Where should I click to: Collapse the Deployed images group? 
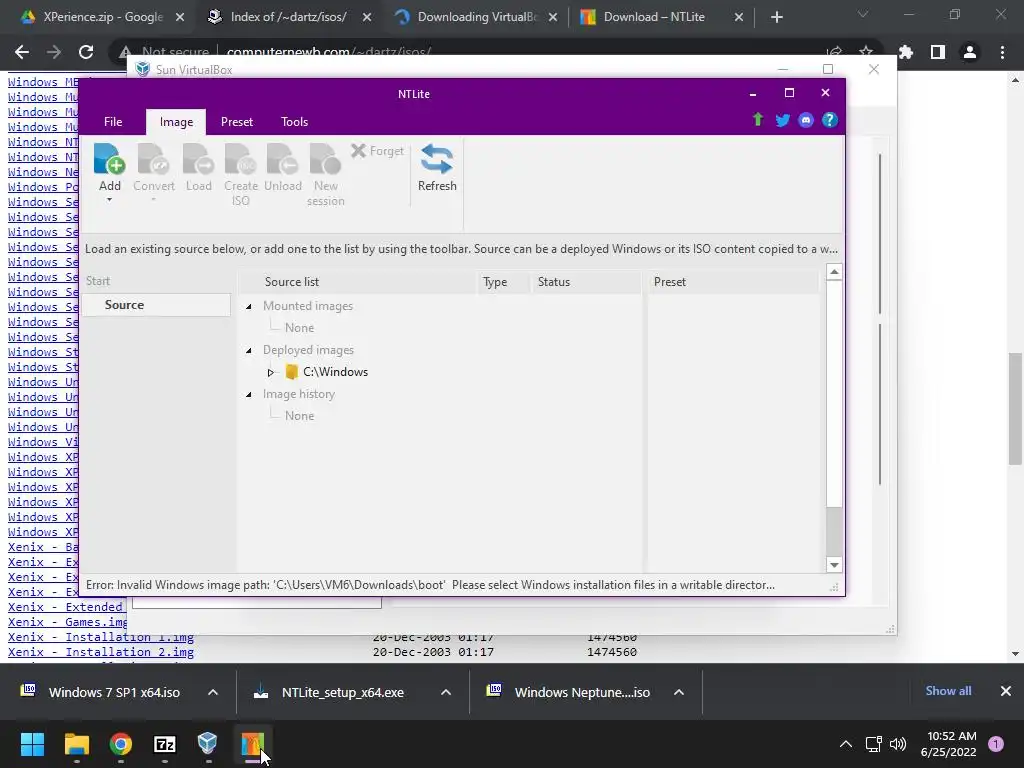coord(249,351)
